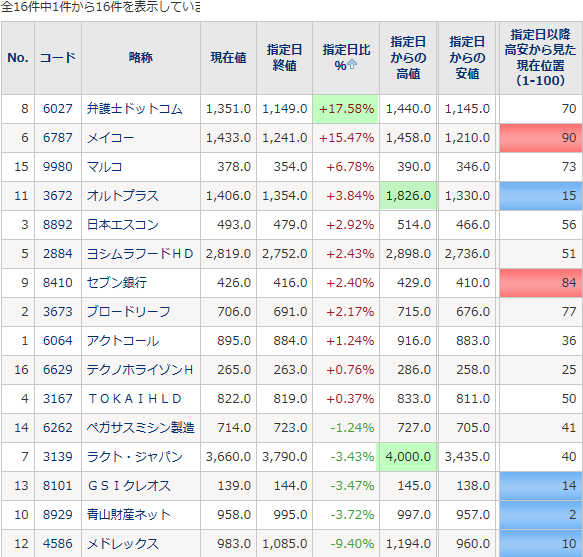This screenshot has width=583, height=557.
Task: Click stock code 2884
Action: (x=58, y=254)
